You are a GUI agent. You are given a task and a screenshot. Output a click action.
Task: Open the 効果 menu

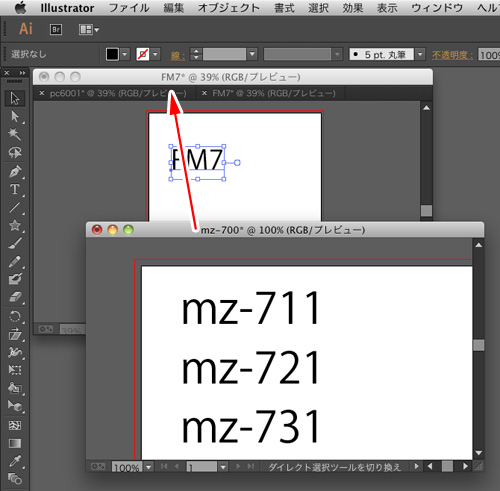click(x=353, y=8)
